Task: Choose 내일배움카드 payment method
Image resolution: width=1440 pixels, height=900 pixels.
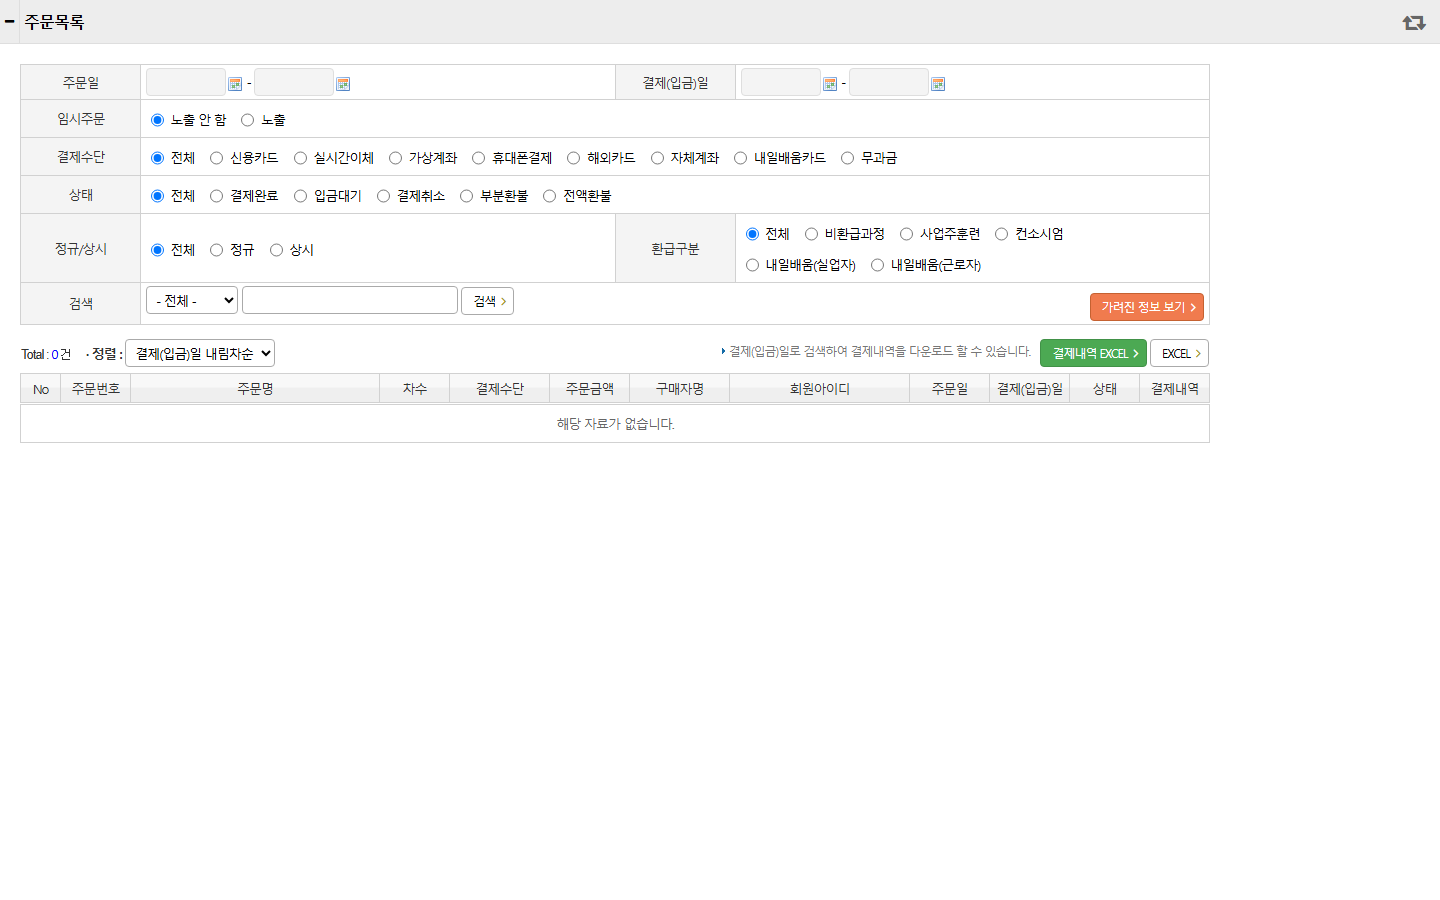Action: click(740, 158)
